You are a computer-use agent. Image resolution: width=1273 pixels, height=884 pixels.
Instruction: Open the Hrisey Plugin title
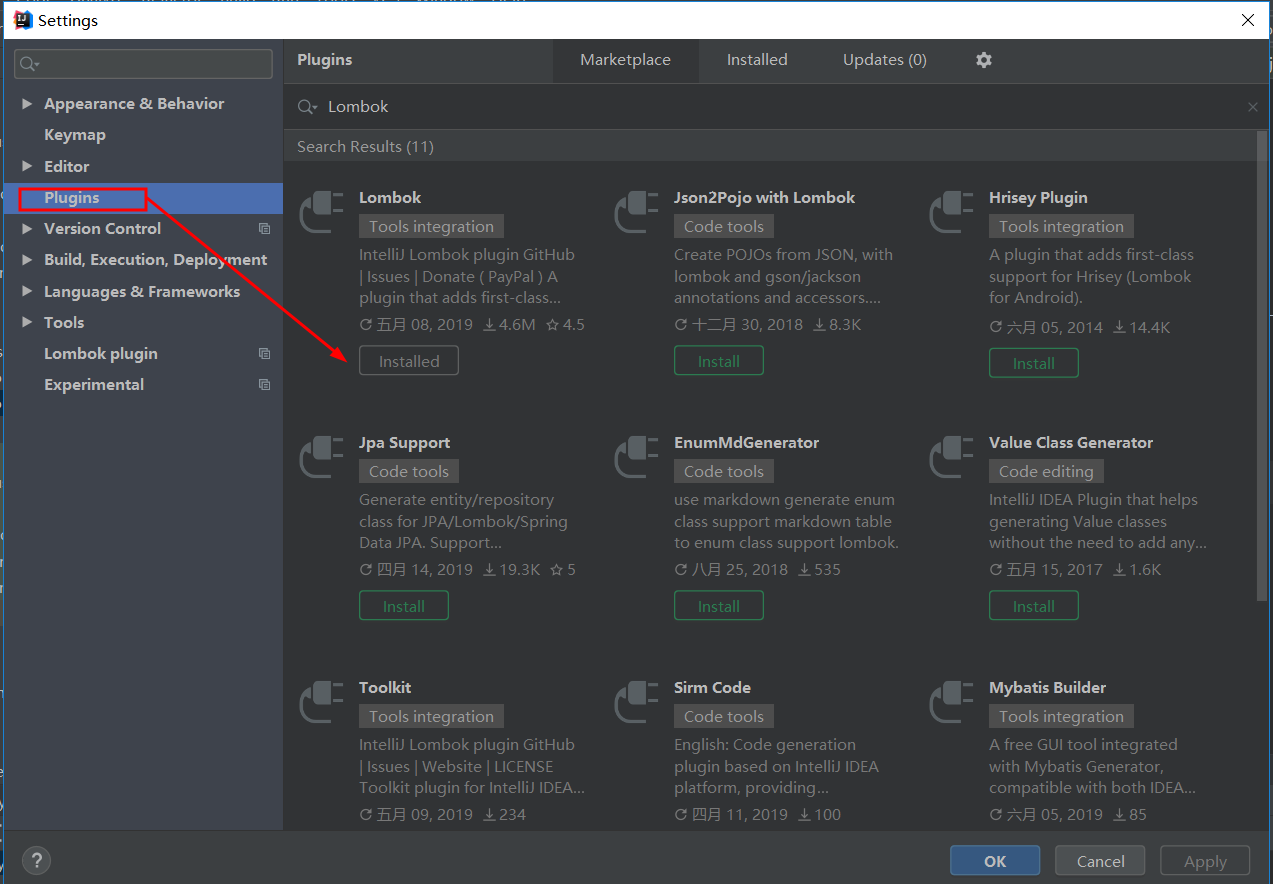(x=1038, y=198)
